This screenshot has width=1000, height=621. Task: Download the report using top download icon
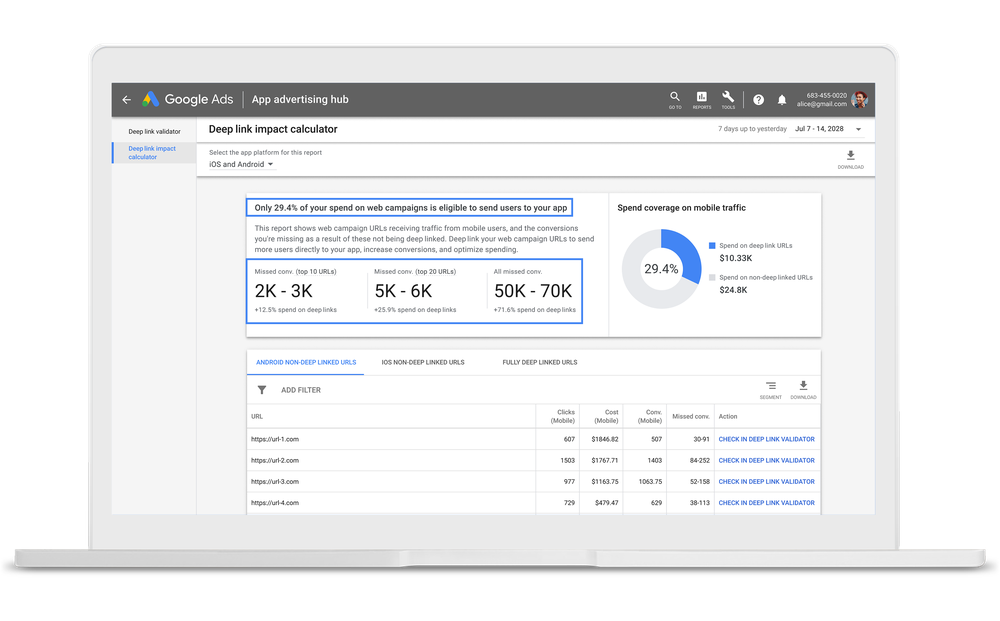point(851,157)
